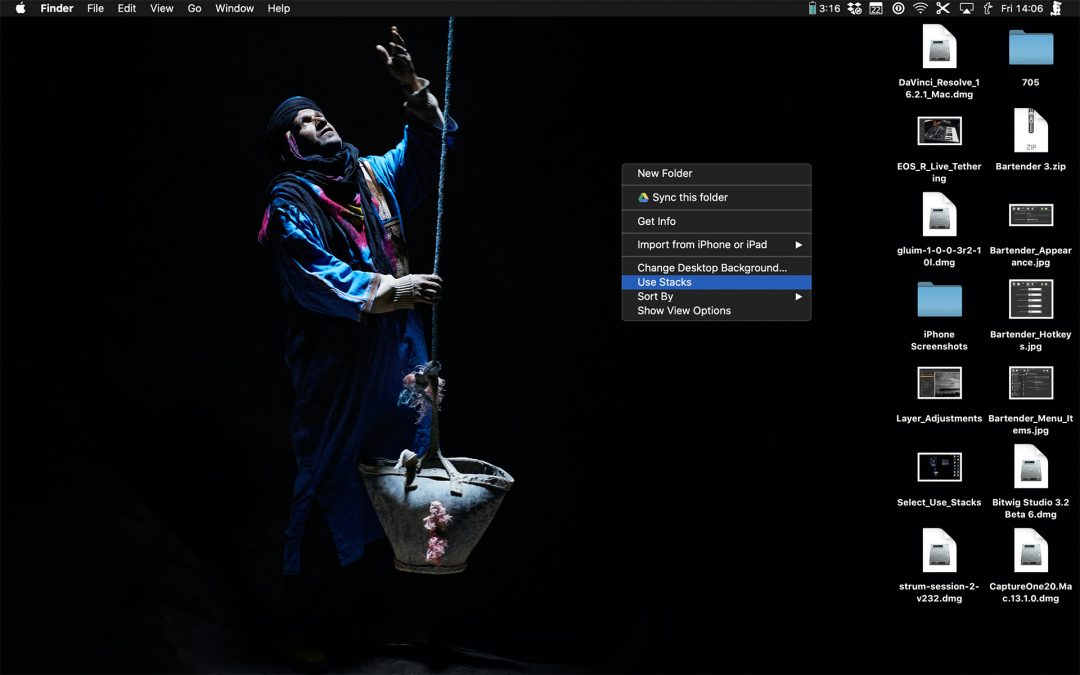Screen dimensions: 1080x675
Task: Select Show View Options entry
Action: pos(684,310)
